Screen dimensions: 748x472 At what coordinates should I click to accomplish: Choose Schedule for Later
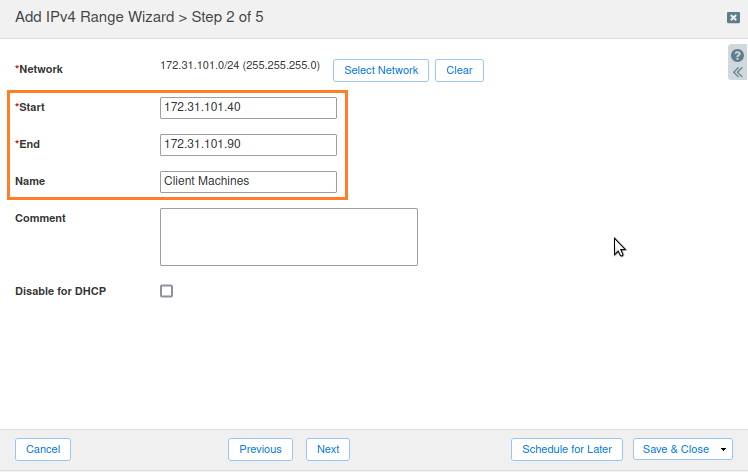(567, 449)
